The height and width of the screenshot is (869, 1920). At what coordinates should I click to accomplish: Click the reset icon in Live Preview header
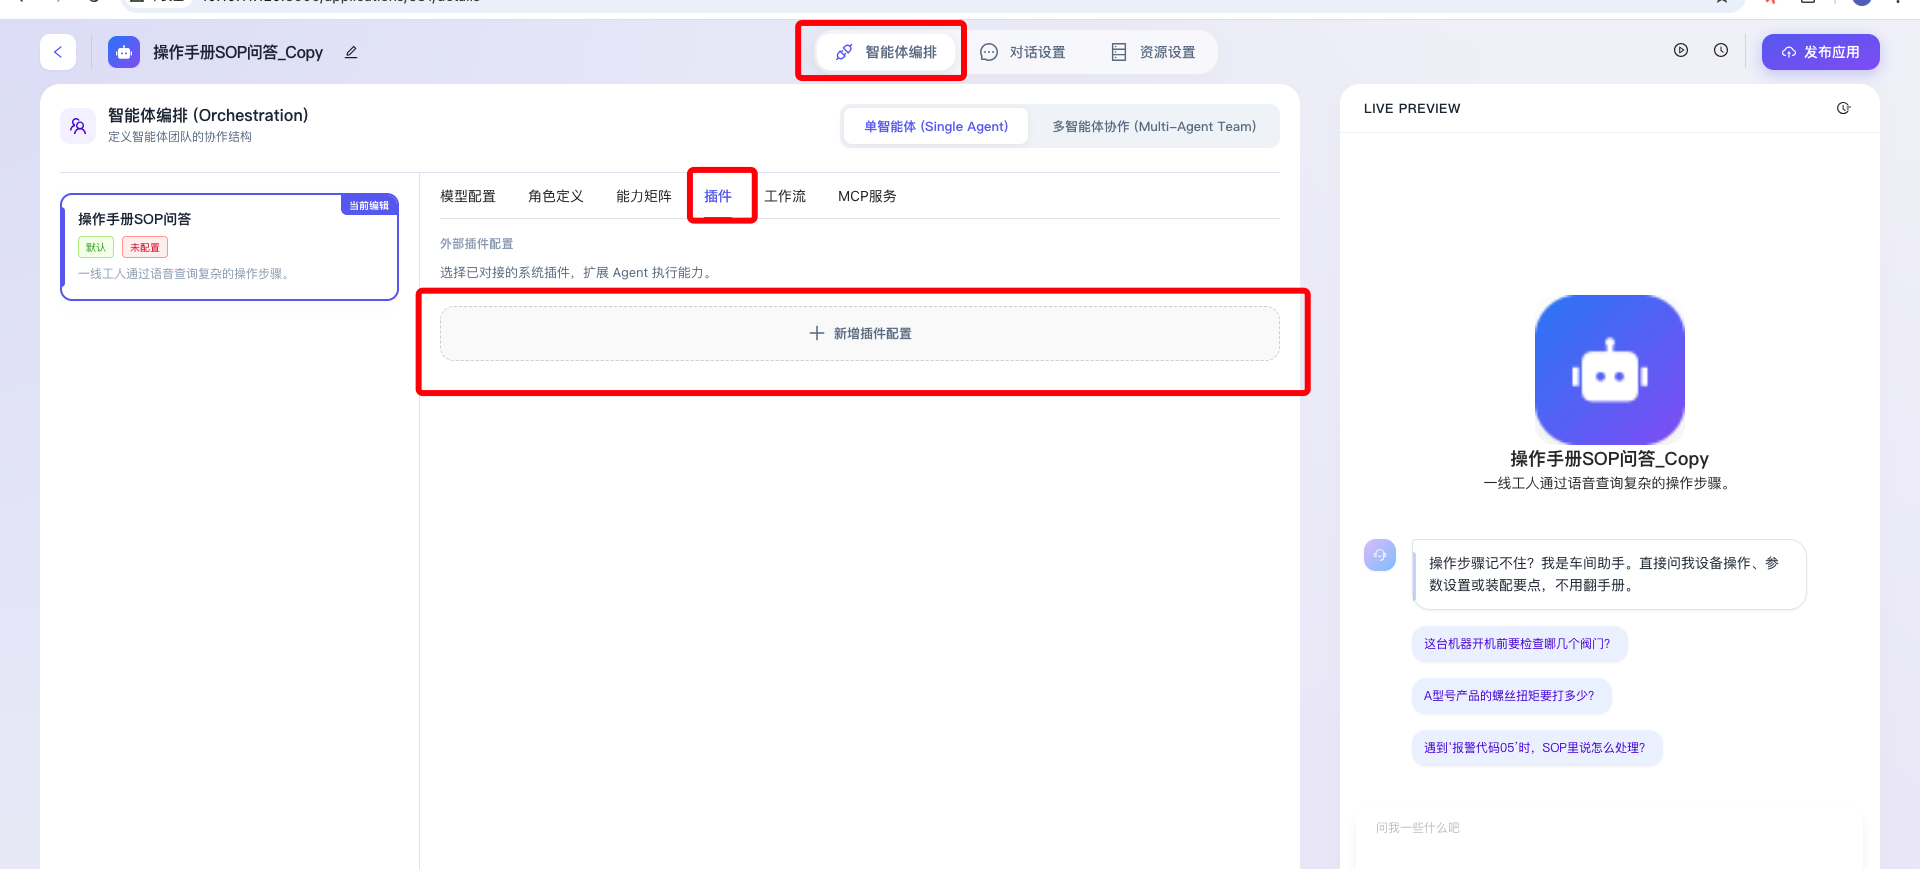[x=1843, y=108]
